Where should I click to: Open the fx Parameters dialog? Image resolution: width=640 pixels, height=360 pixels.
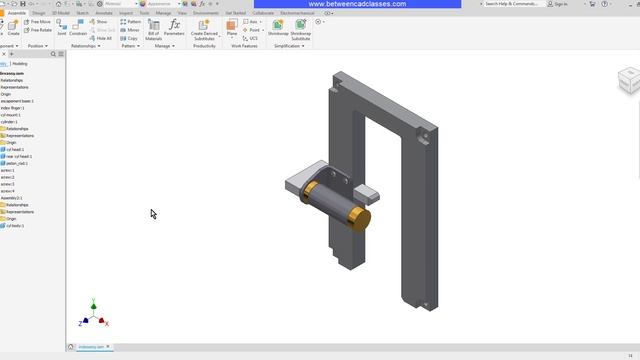[174, 27]
